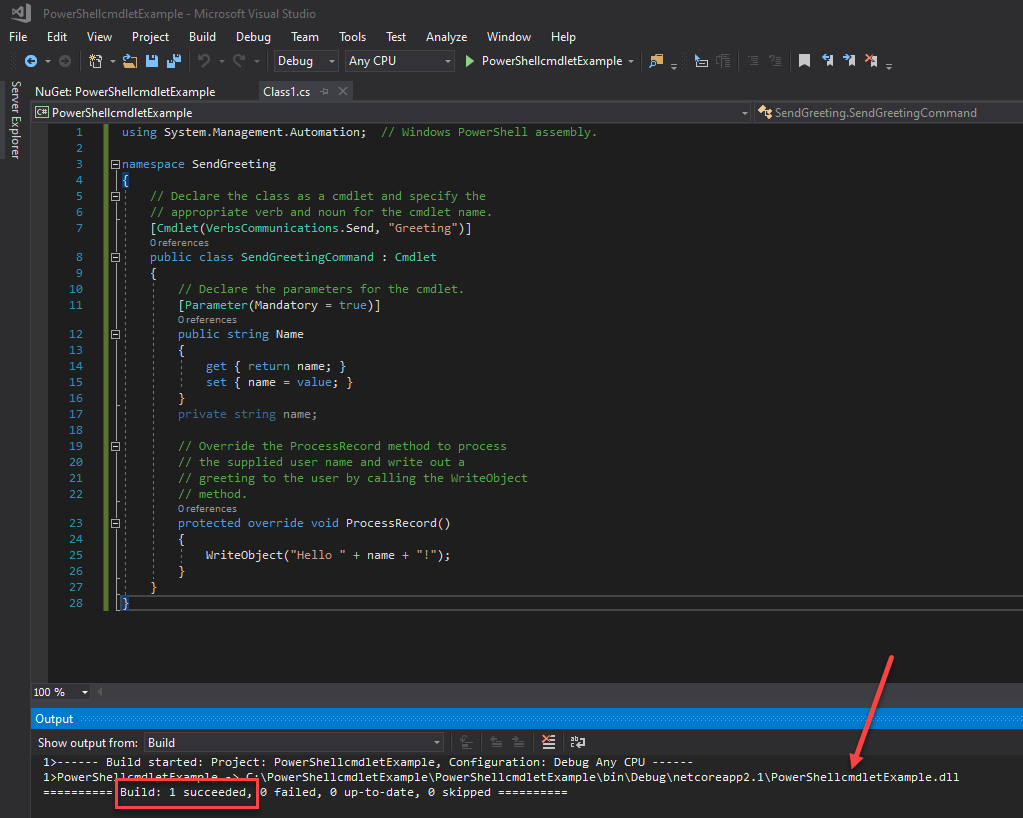The width and height of the screenshot is (1023, 818).
Task: Click the Navigate Backward arrow icon
Action: coord(31,61)
